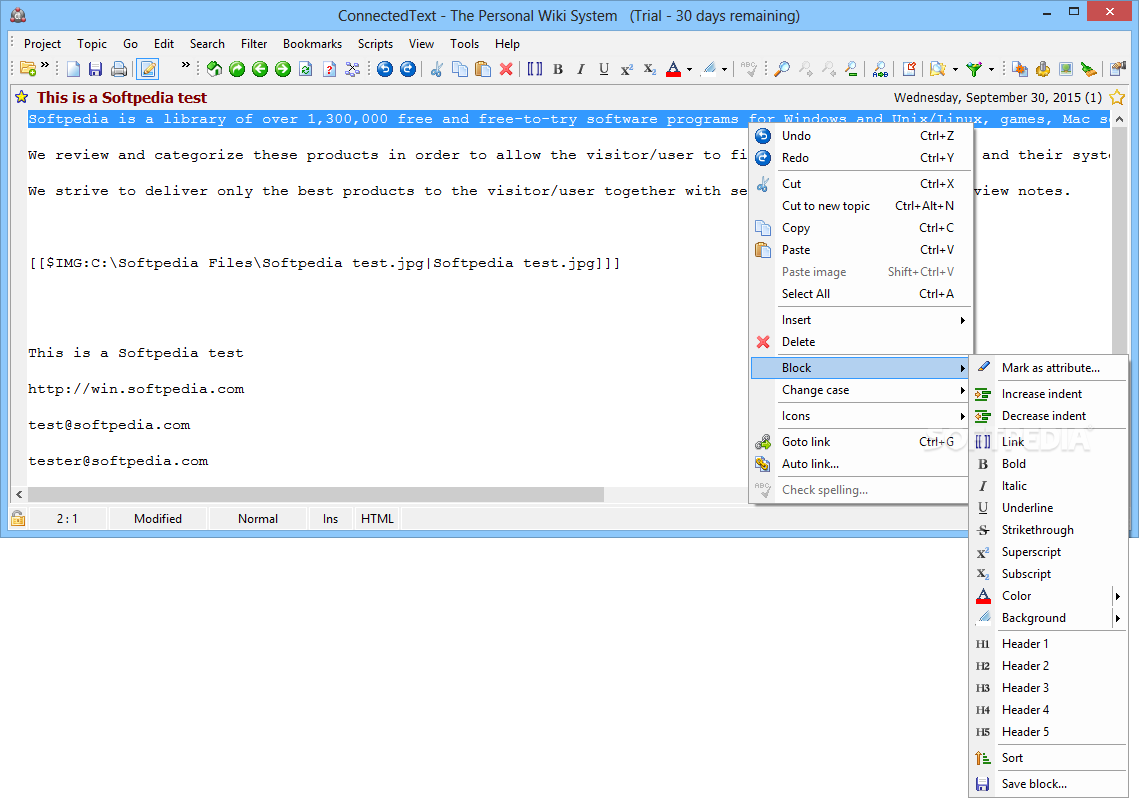Click the green brush icon near toolbar end
Image resolution: width=1139 pixels, height=798 pixels.
click(x=1089, y=69)
